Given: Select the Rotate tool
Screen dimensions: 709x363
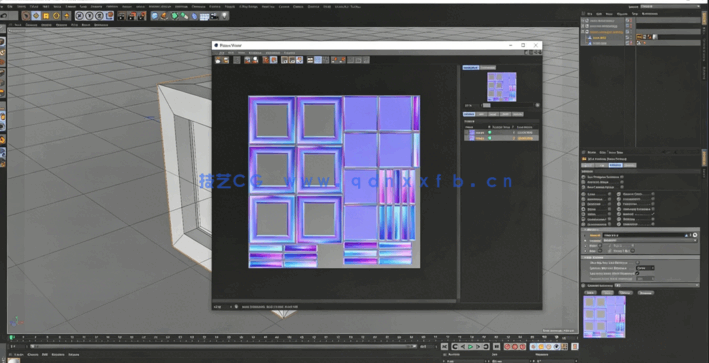Looking at the screenshot, I should coord(56,16).
